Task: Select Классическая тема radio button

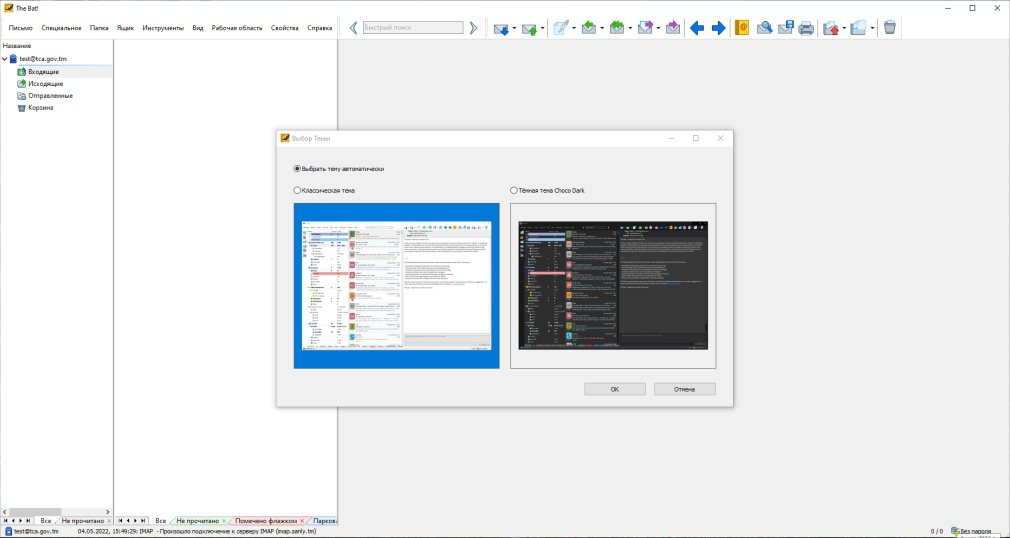Action: (x=297, y=191)
